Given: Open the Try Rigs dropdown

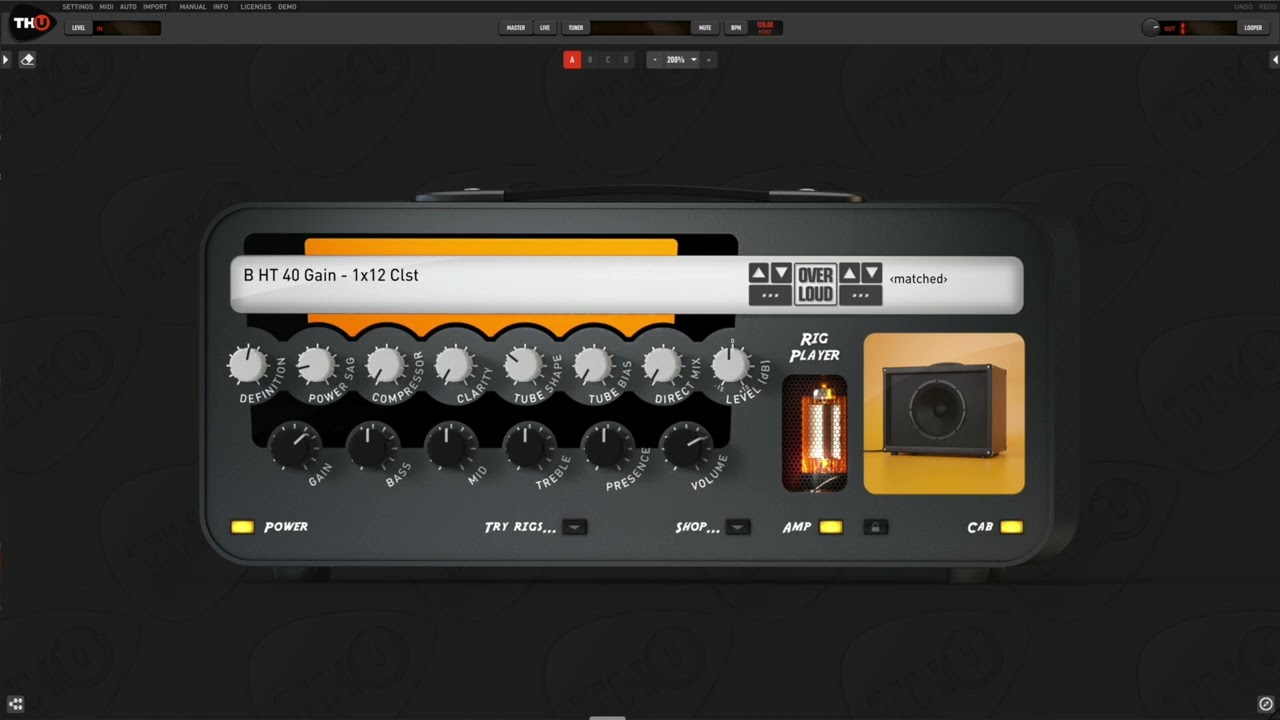Looking at the screenshot, I should (575, 527).
